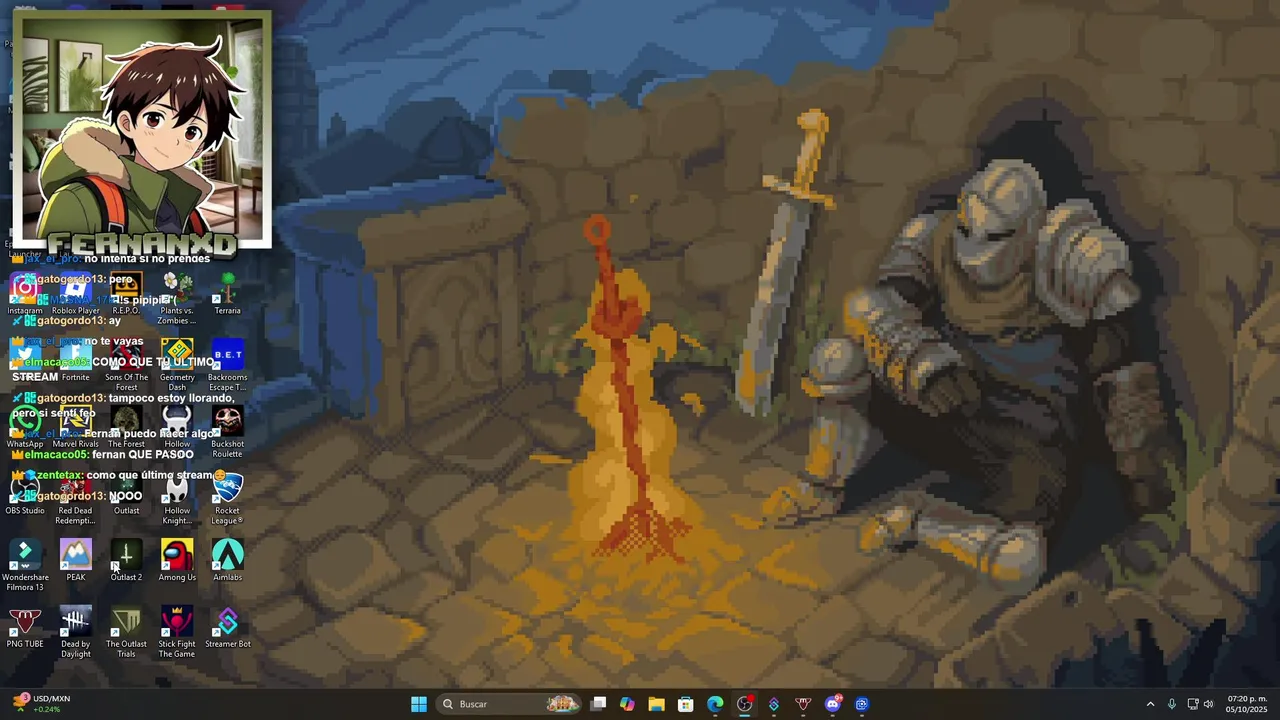Select the Red Dead Redemption icon
Viewport: 1280px width, 720px height.
click(76, 499)
